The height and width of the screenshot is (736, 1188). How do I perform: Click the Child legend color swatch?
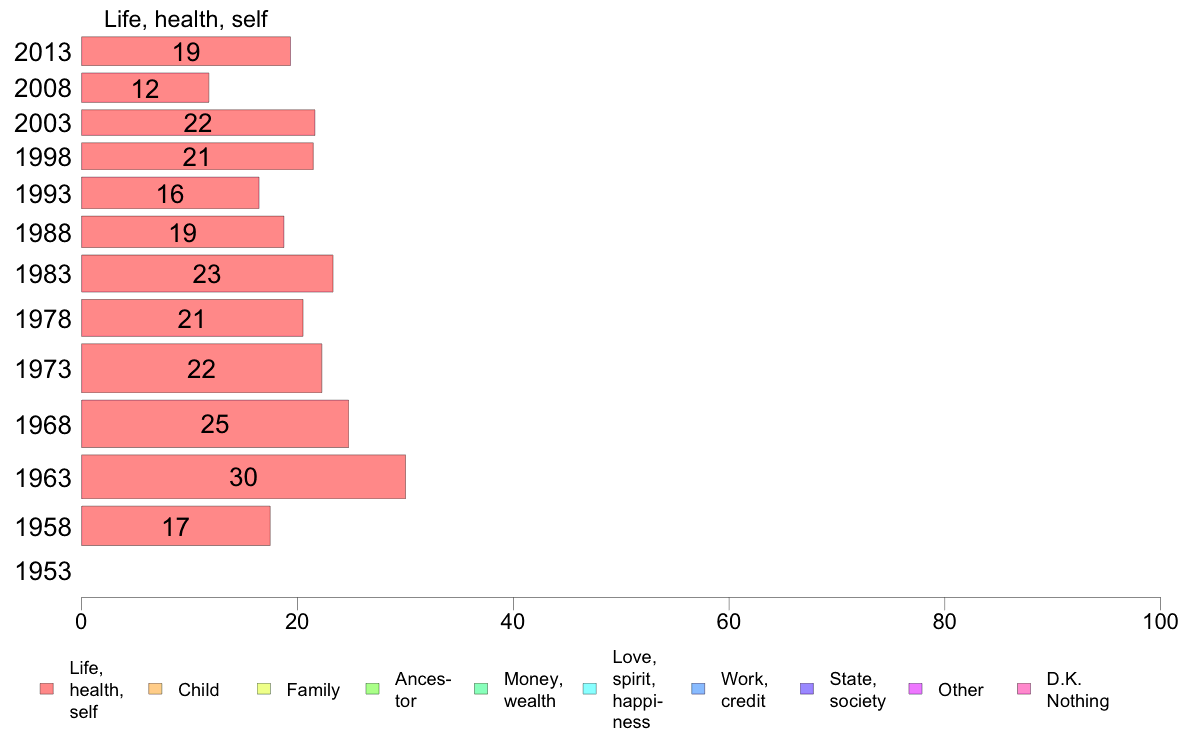click(x=155, y=689)
